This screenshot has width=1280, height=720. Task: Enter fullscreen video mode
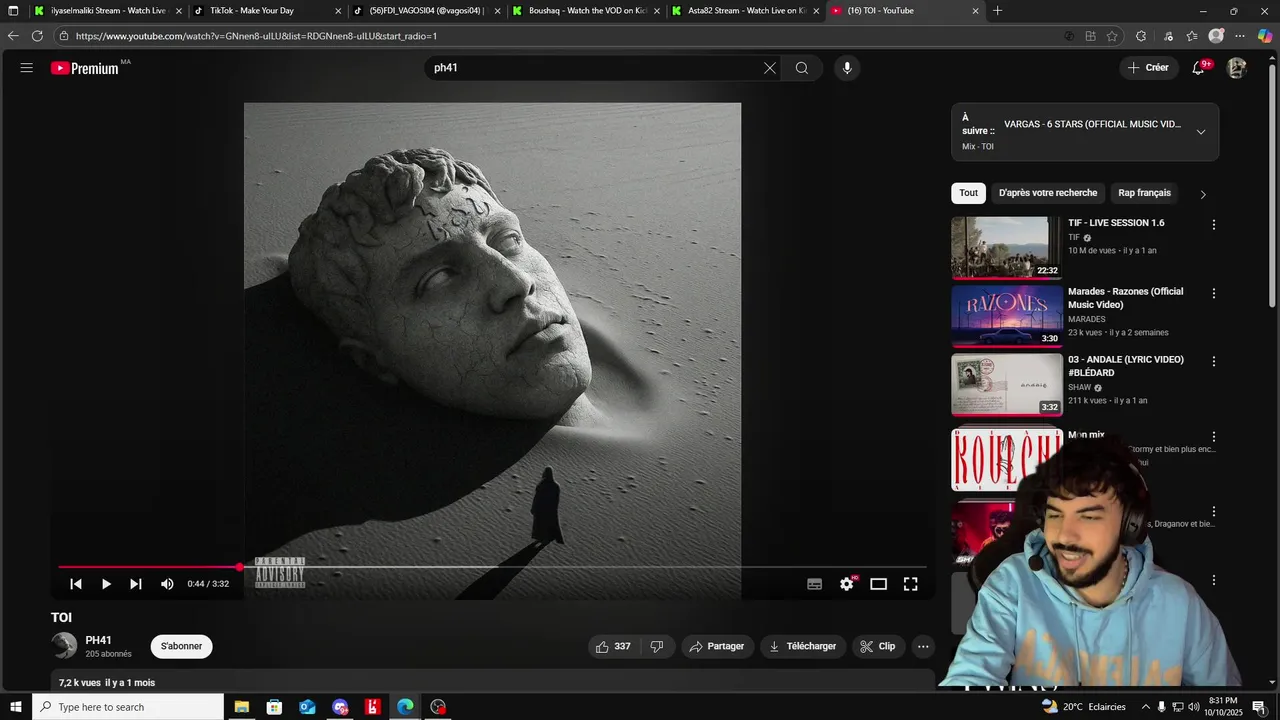tap(910, 584)
